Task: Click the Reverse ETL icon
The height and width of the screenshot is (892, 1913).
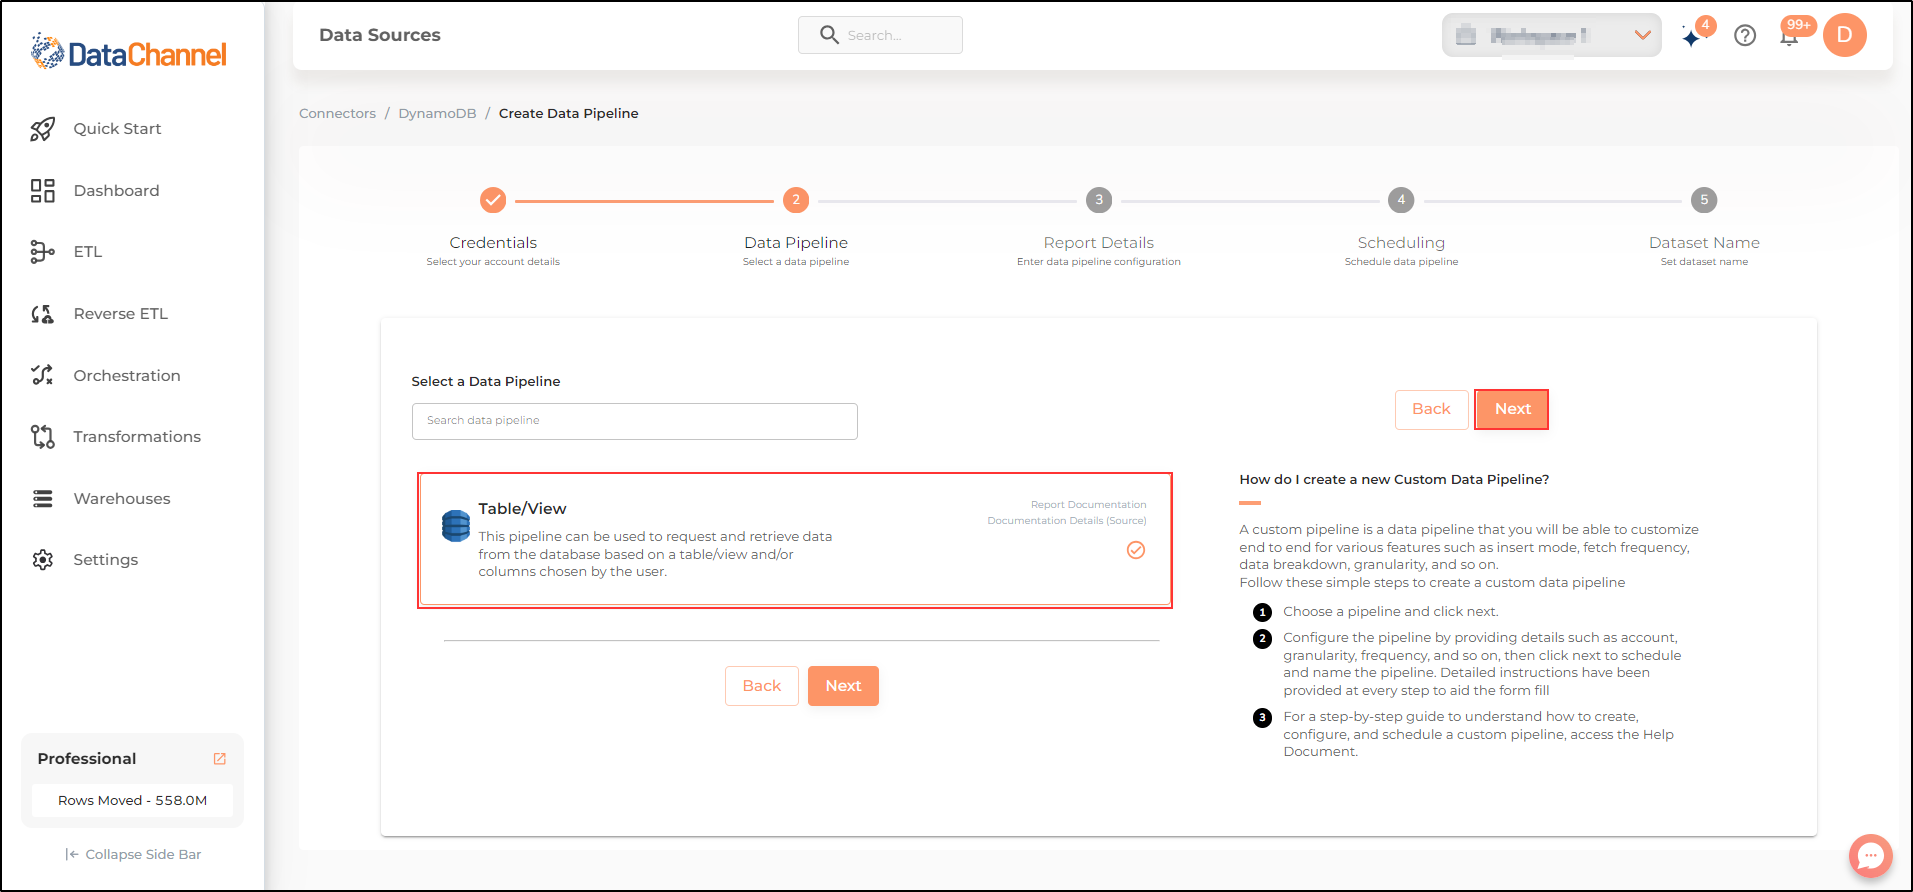Action: (x=42, y=314)
